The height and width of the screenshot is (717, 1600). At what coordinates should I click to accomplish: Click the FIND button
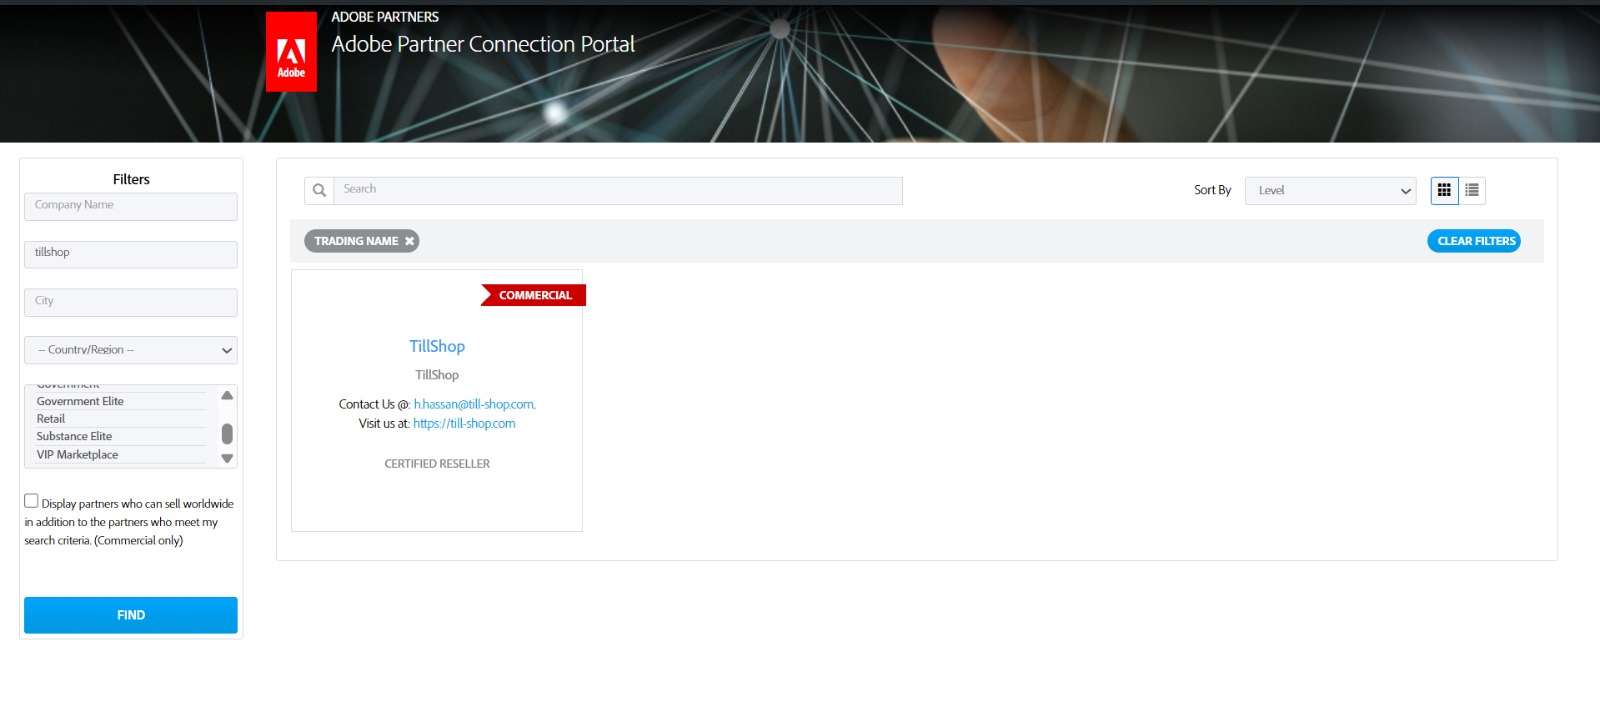point(131,615)
